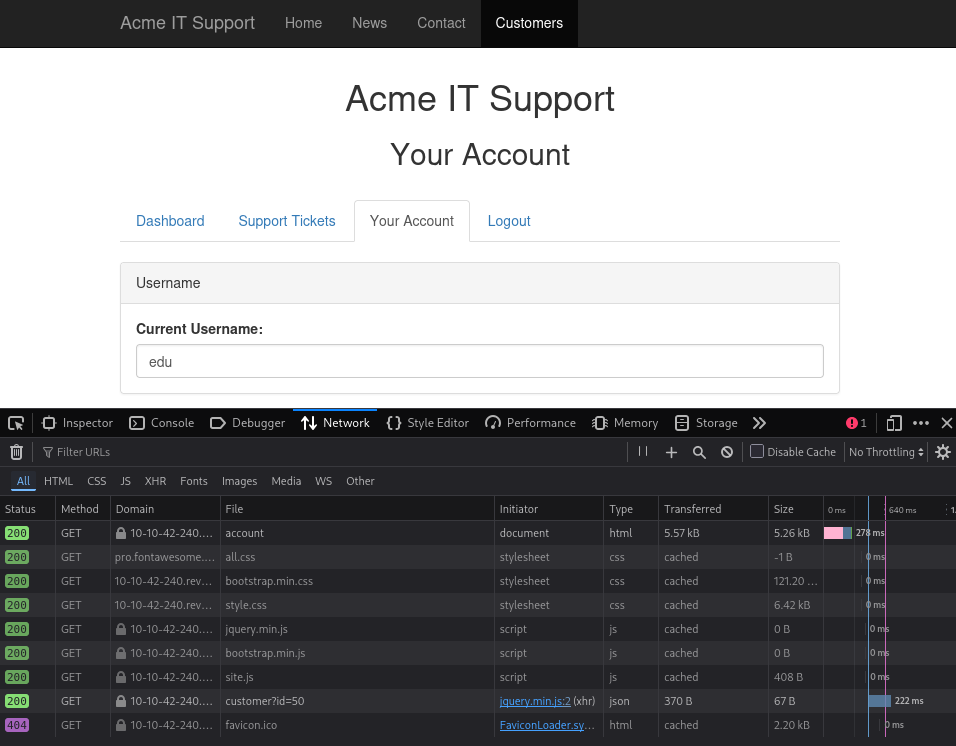
Task: Select the customer?id=50 request row
Action: (478, 701)
